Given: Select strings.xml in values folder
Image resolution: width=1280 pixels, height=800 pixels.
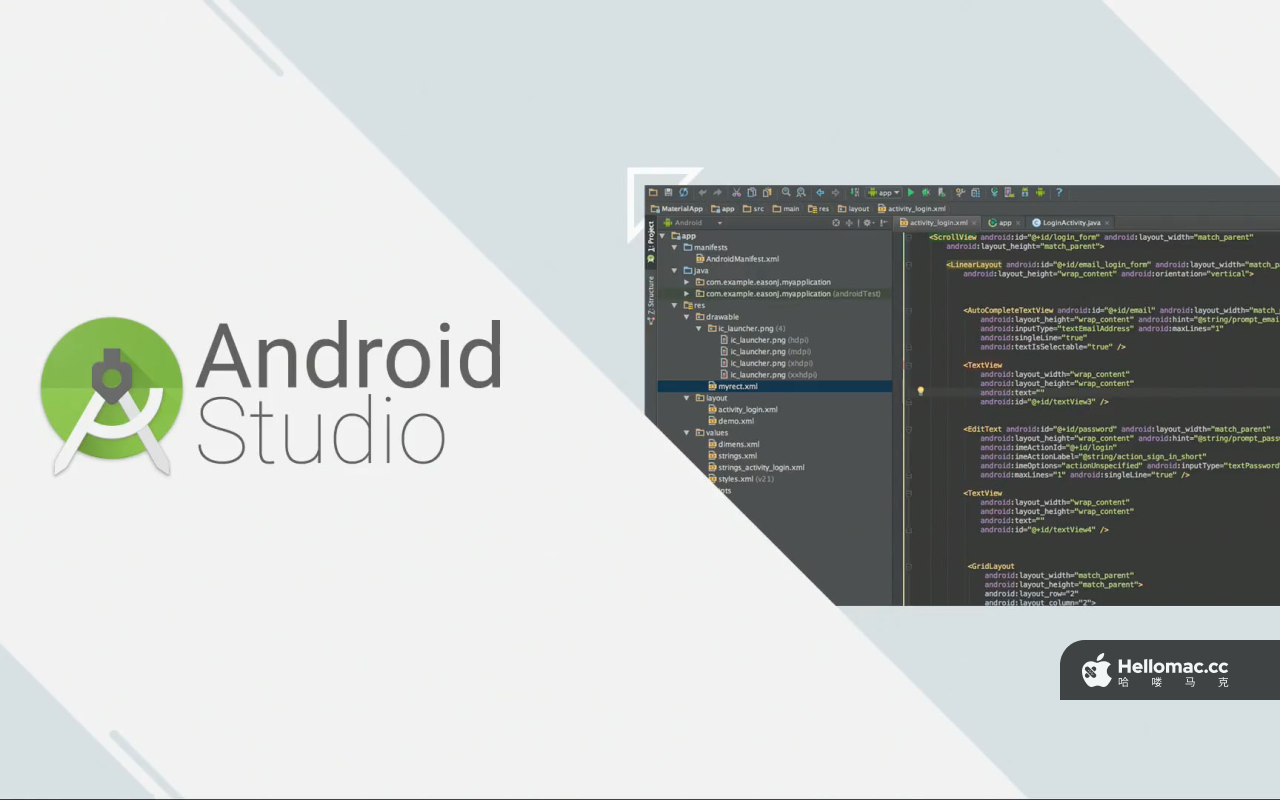Looking at the screenshot, I should tap(731, 456).
